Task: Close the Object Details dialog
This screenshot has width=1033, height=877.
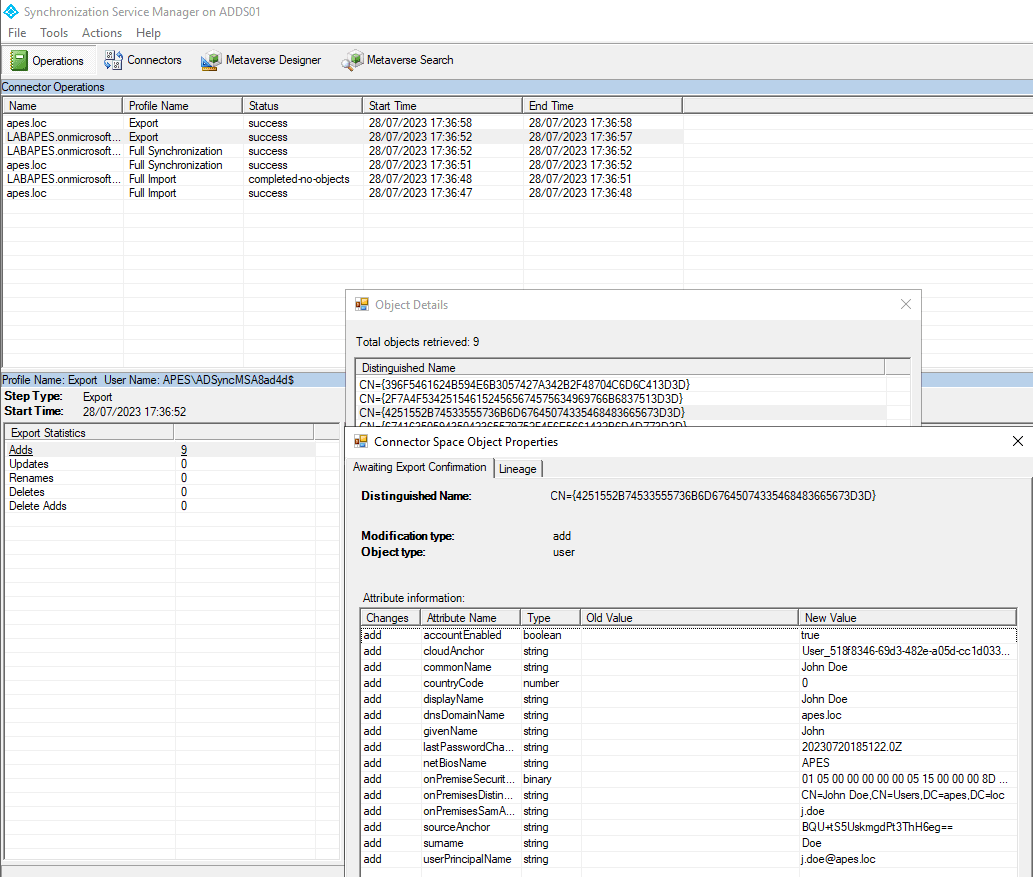Action: click(x=906, y=304)
